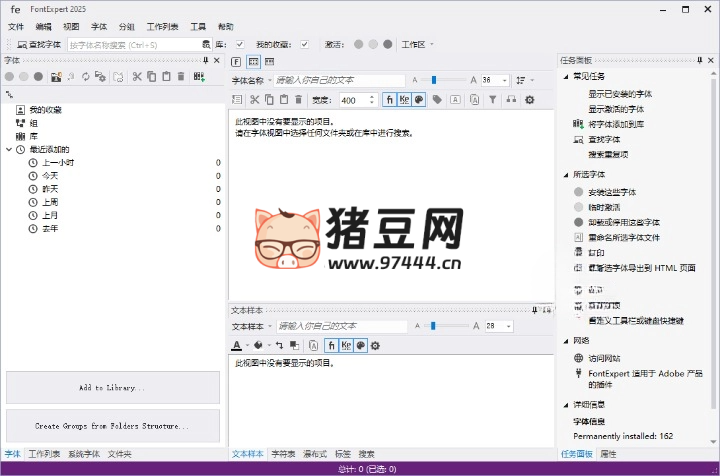Select the single font 'F' view mode icon
Screen dimensions: 720x476
tap(236, 62)
